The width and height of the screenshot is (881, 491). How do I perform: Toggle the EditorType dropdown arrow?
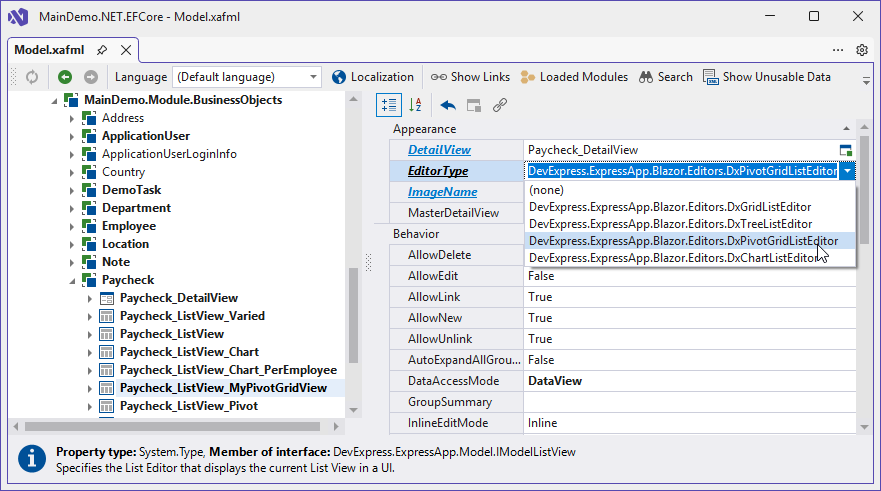tap(847, 171)
